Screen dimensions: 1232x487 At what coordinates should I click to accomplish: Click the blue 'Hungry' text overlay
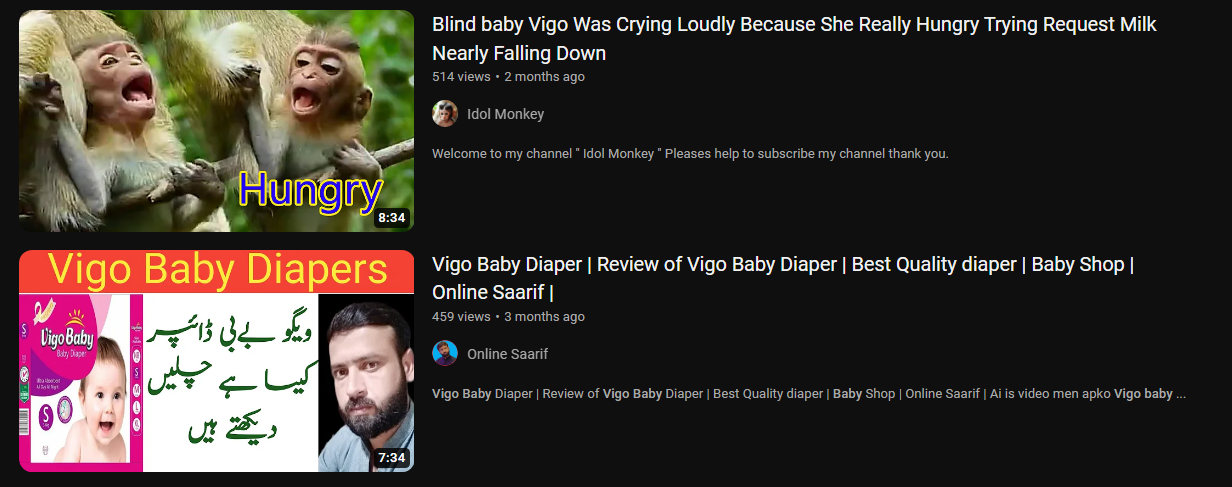tap(311, 191)
